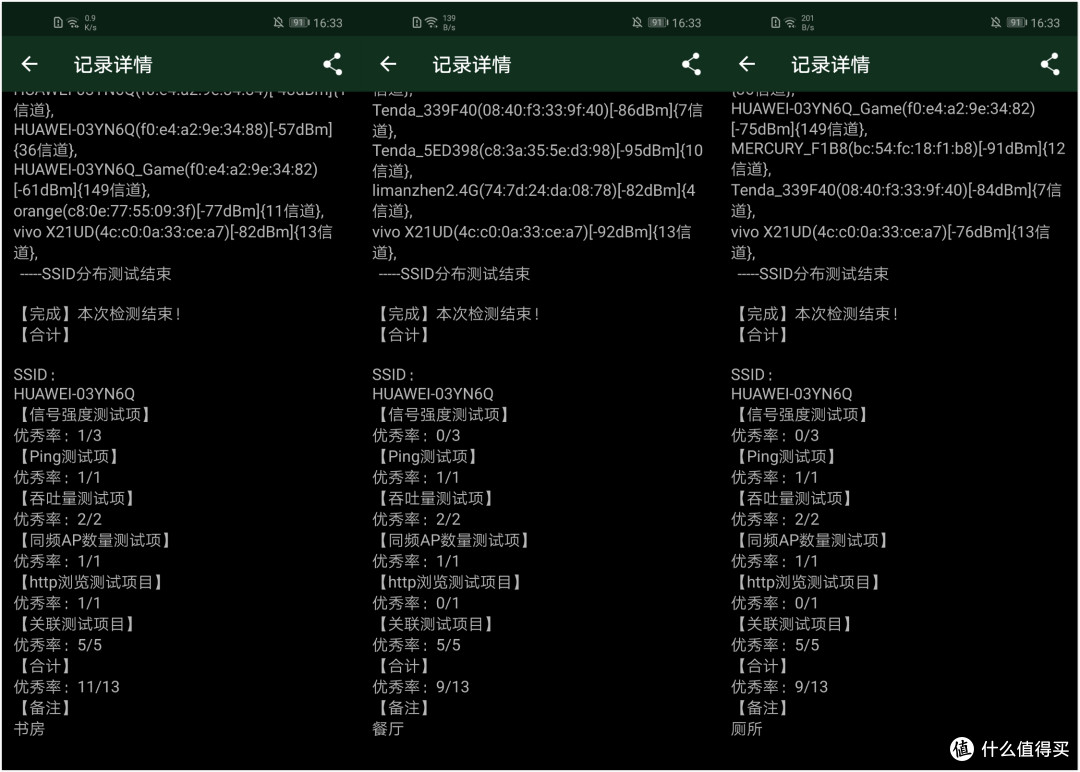Tap the 0.9 K/s network speed readout
This screenshot has height=772, width=1080.
[90, 23]
